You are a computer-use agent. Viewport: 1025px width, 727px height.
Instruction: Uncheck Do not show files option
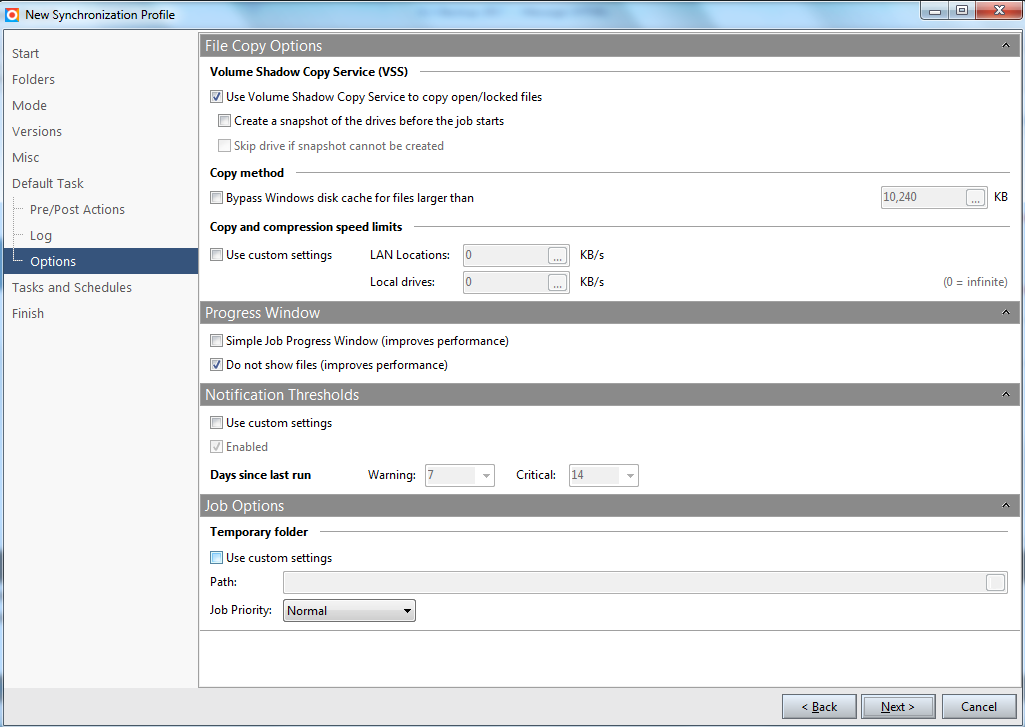[x=216, y=365]
